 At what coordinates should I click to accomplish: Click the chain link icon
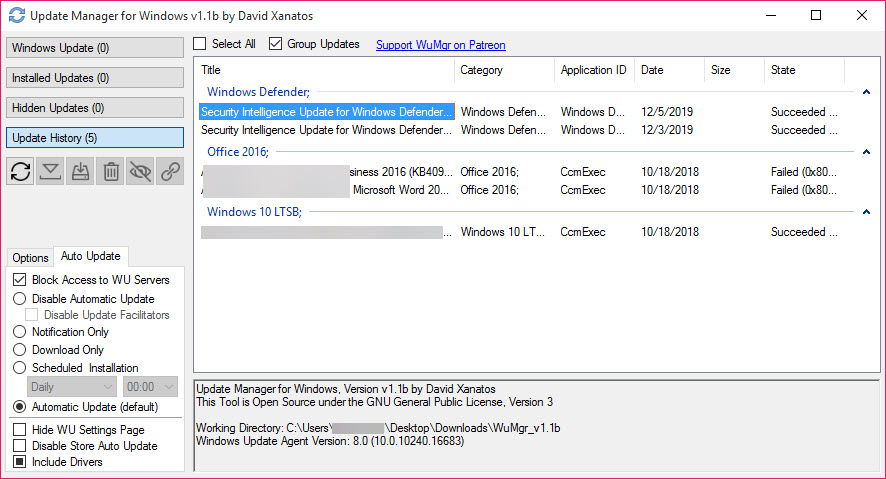click(x=170, y=171)
